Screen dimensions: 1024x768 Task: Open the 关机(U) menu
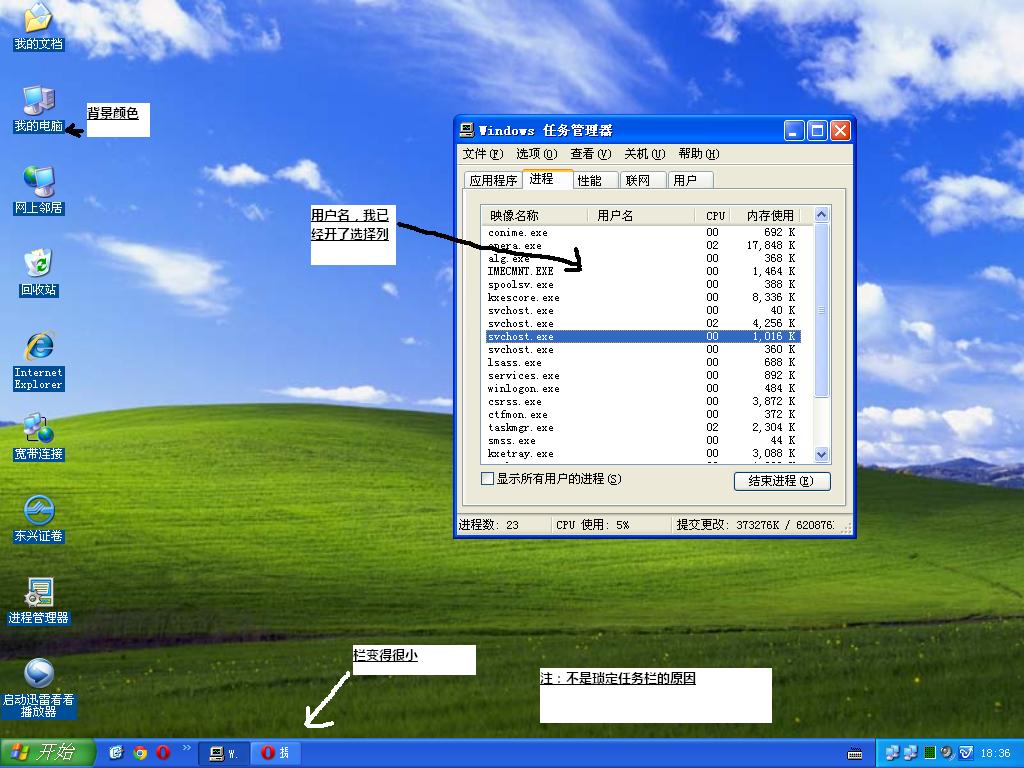[x=645, y=153]
